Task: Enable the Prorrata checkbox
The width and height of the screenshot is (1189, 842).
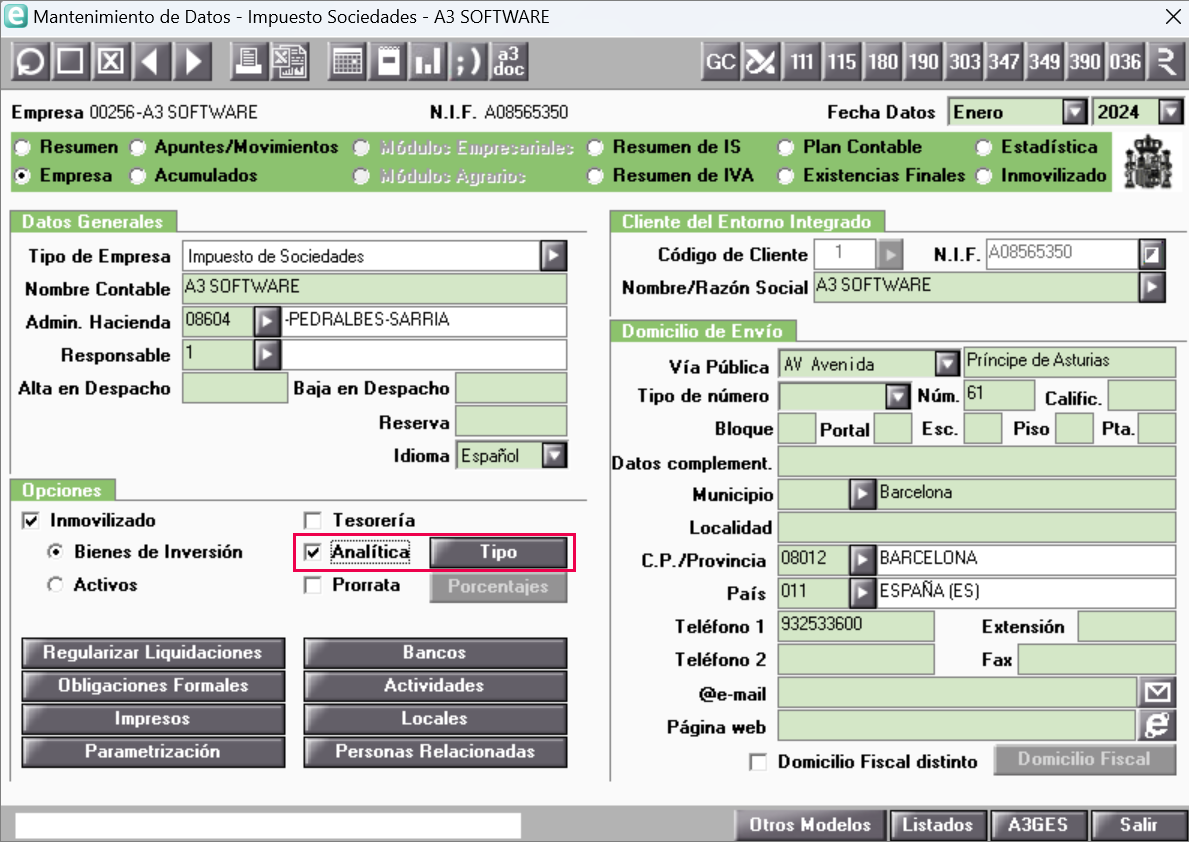Action: (312, 586)
